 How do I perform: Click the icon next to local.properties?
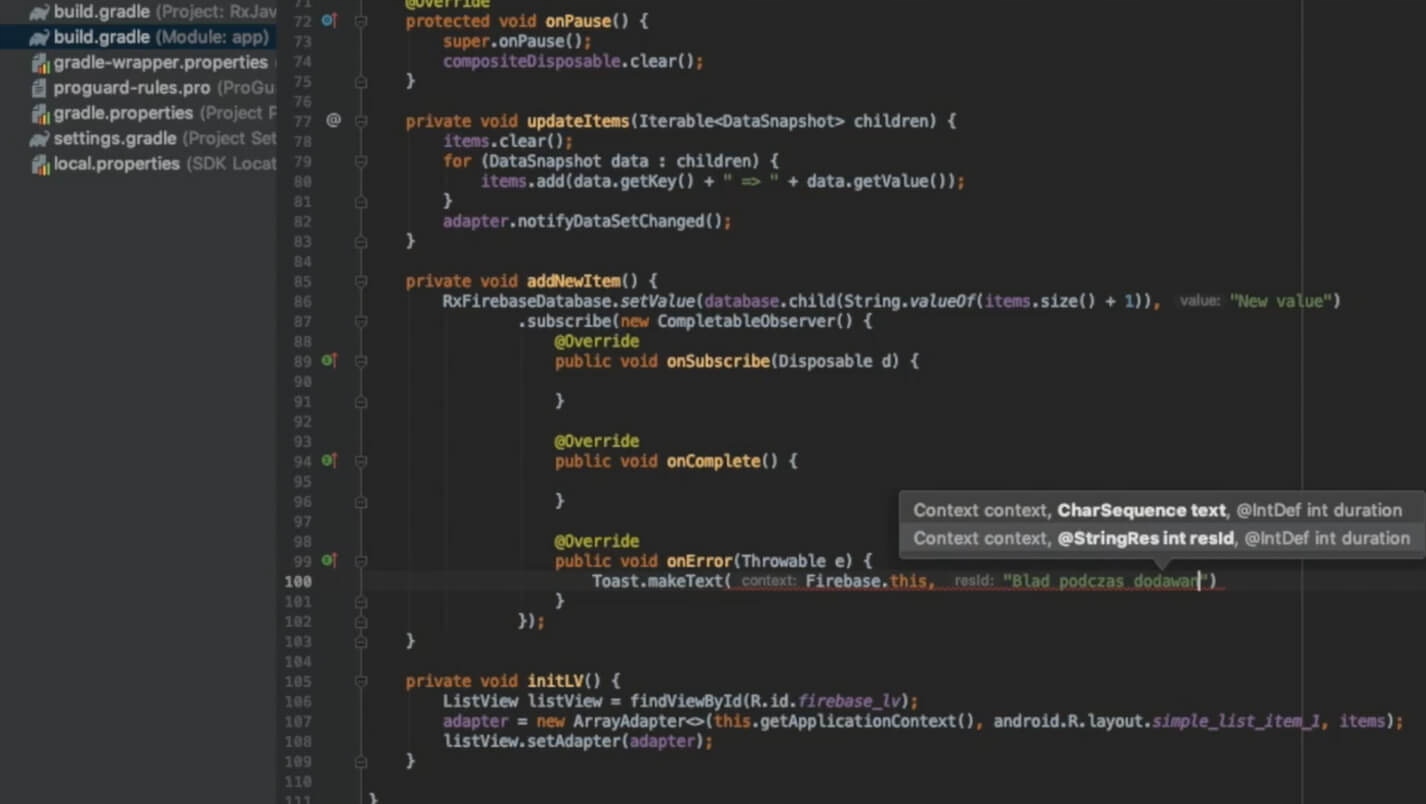pyautogui.click(x=40, y=165)
